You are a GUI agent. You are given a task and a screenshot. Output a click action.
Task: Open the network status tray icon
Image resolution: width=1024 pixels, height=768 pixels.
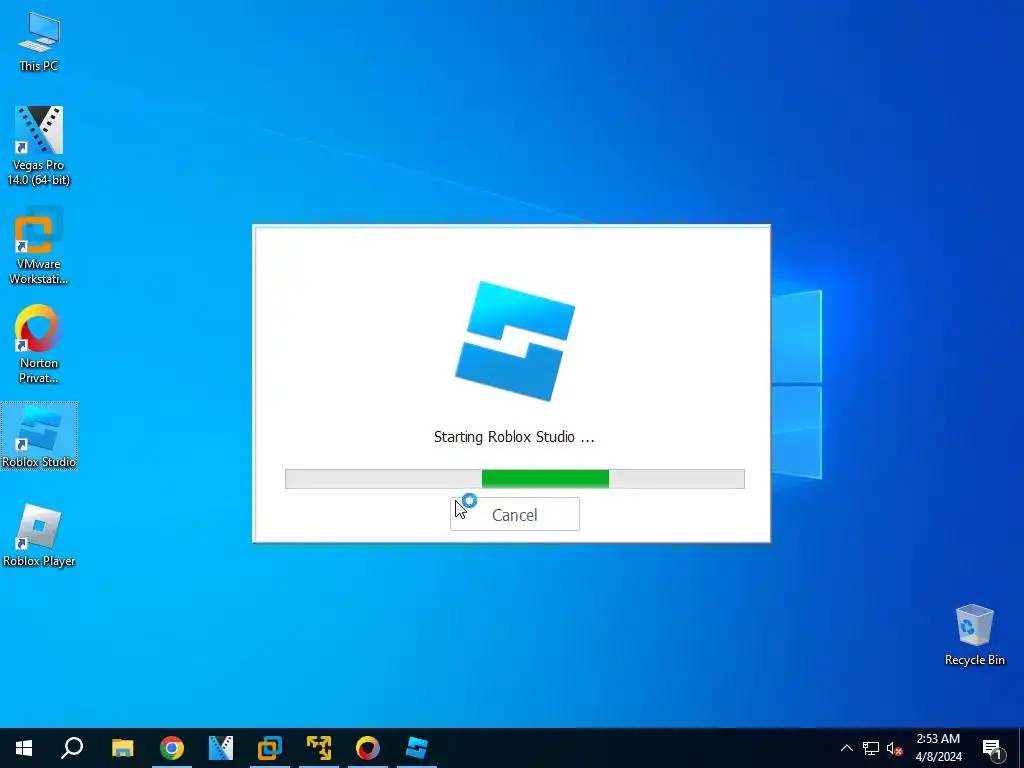[871, 748]
